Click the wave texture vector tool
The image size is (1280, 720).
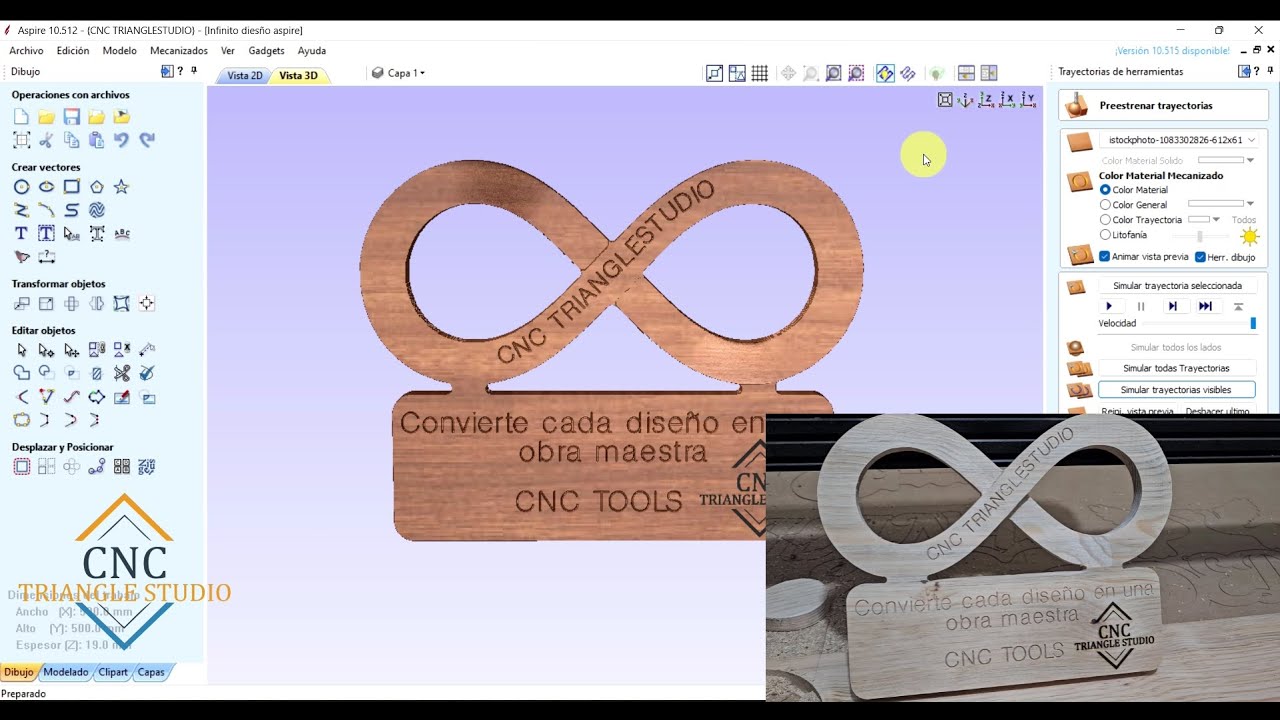point(97,210)
